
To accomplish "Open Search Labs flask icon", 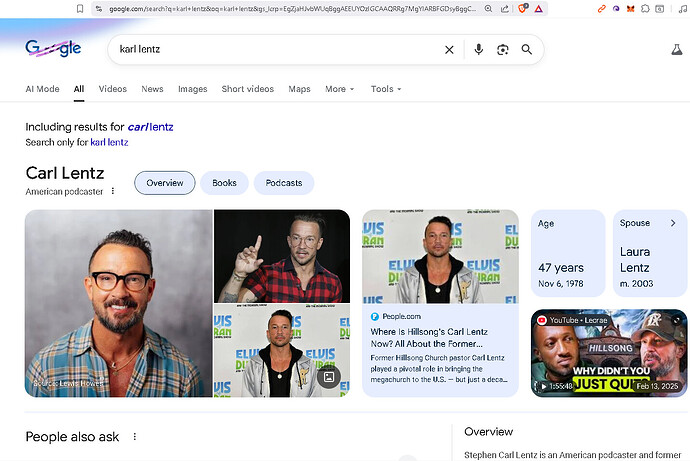I will coord(677,50).
